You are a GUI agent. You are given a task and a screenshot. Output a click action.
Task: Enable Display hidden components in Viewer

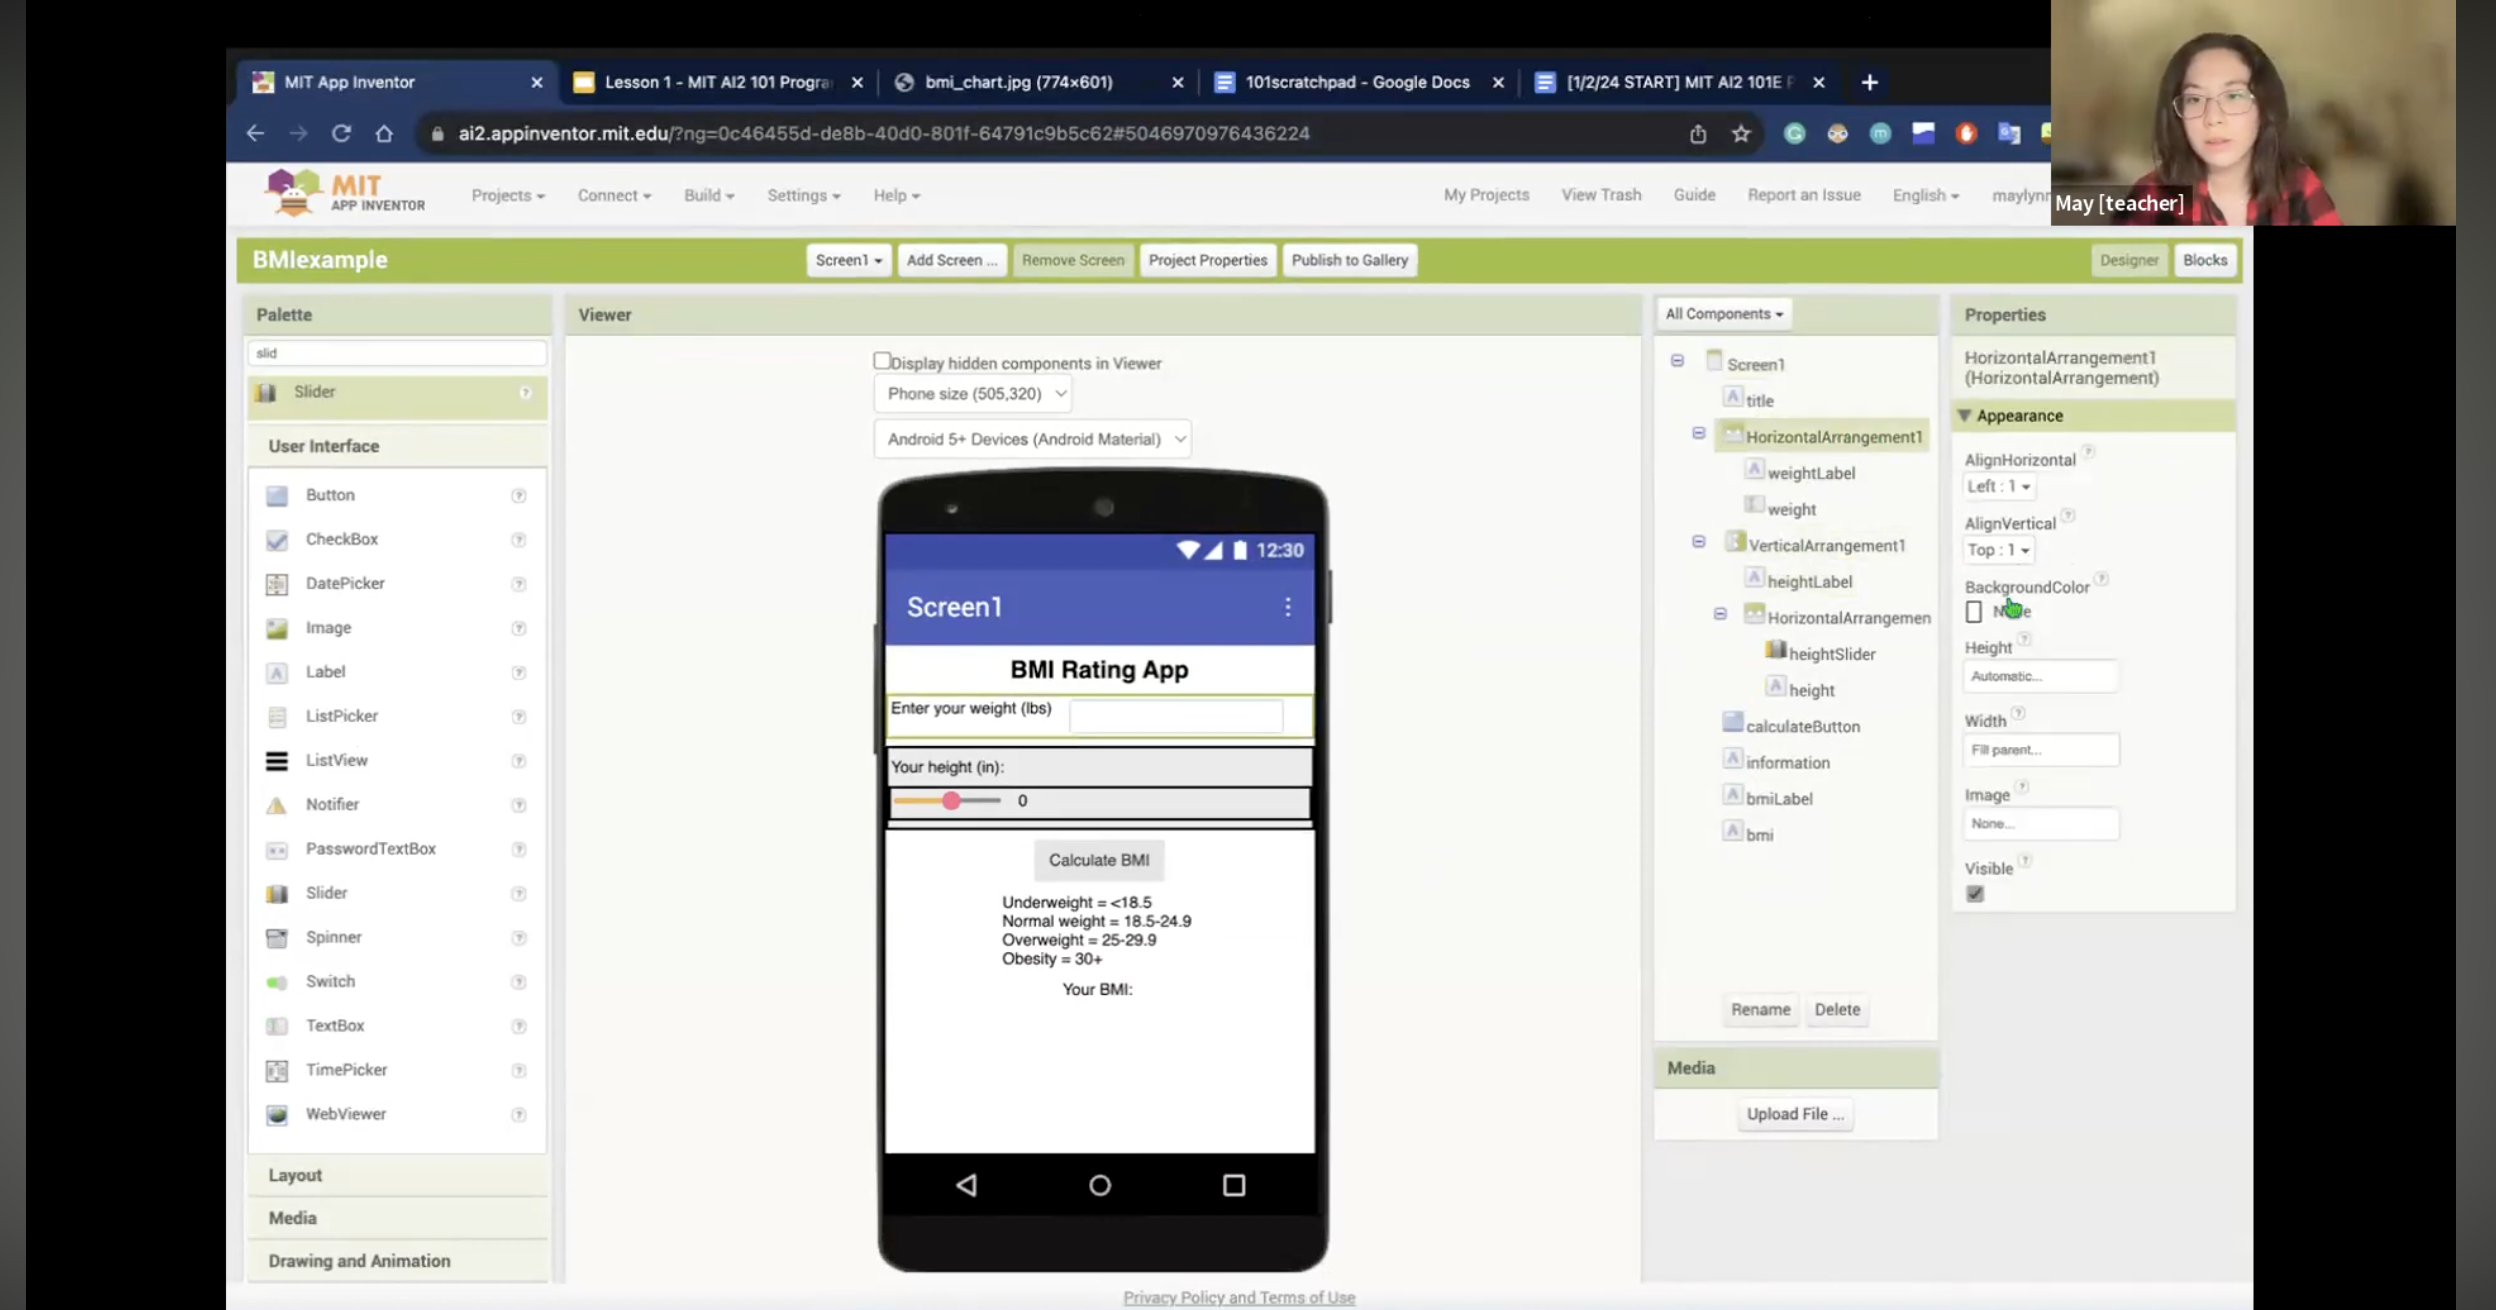click(x=881, y=361)
